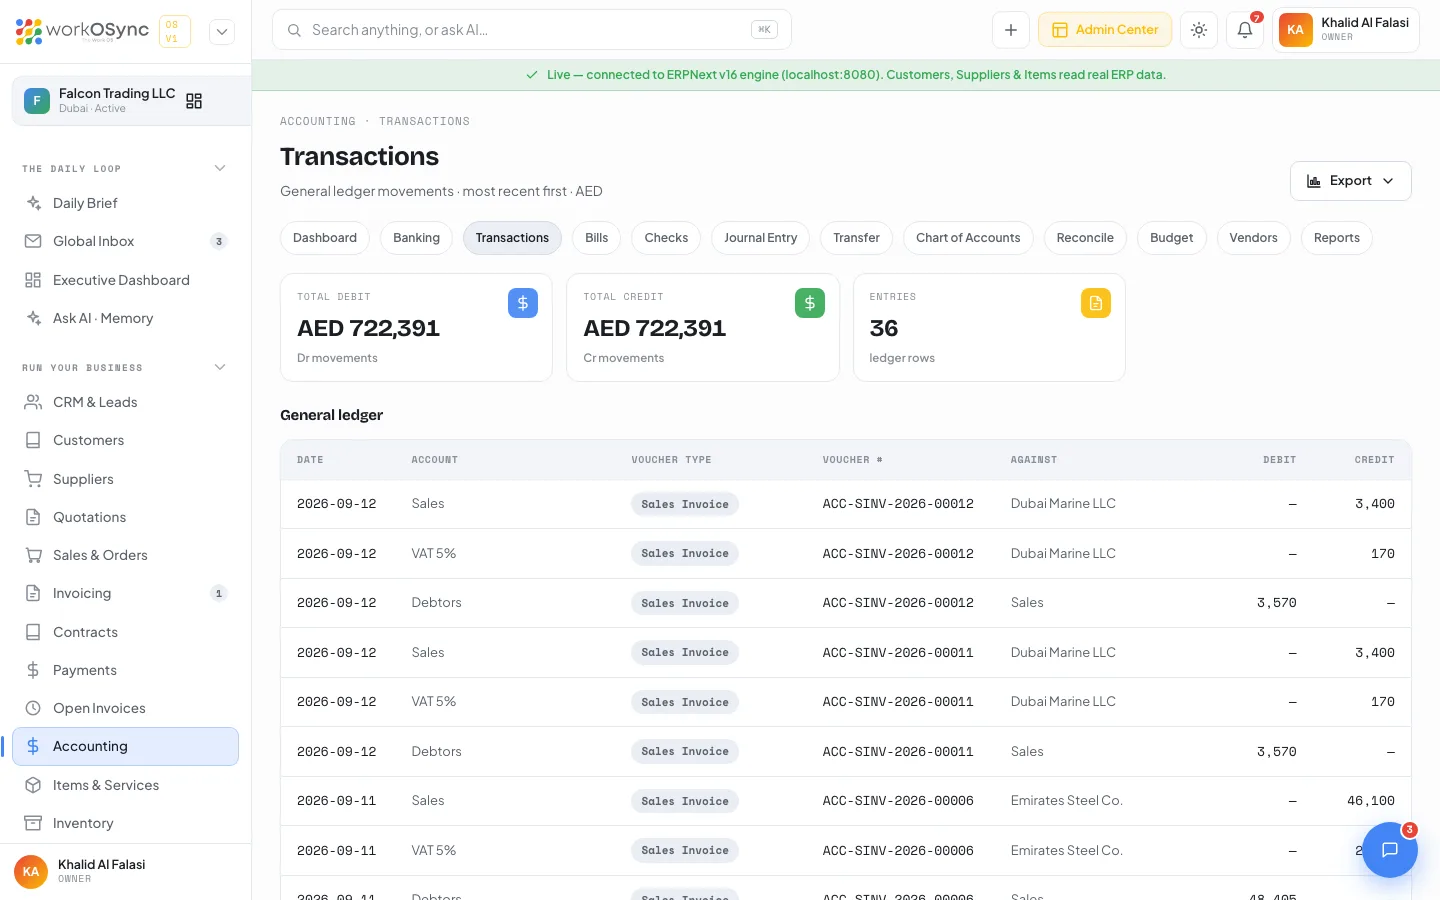Open Global Inbox envelope icon

point(33,241)
